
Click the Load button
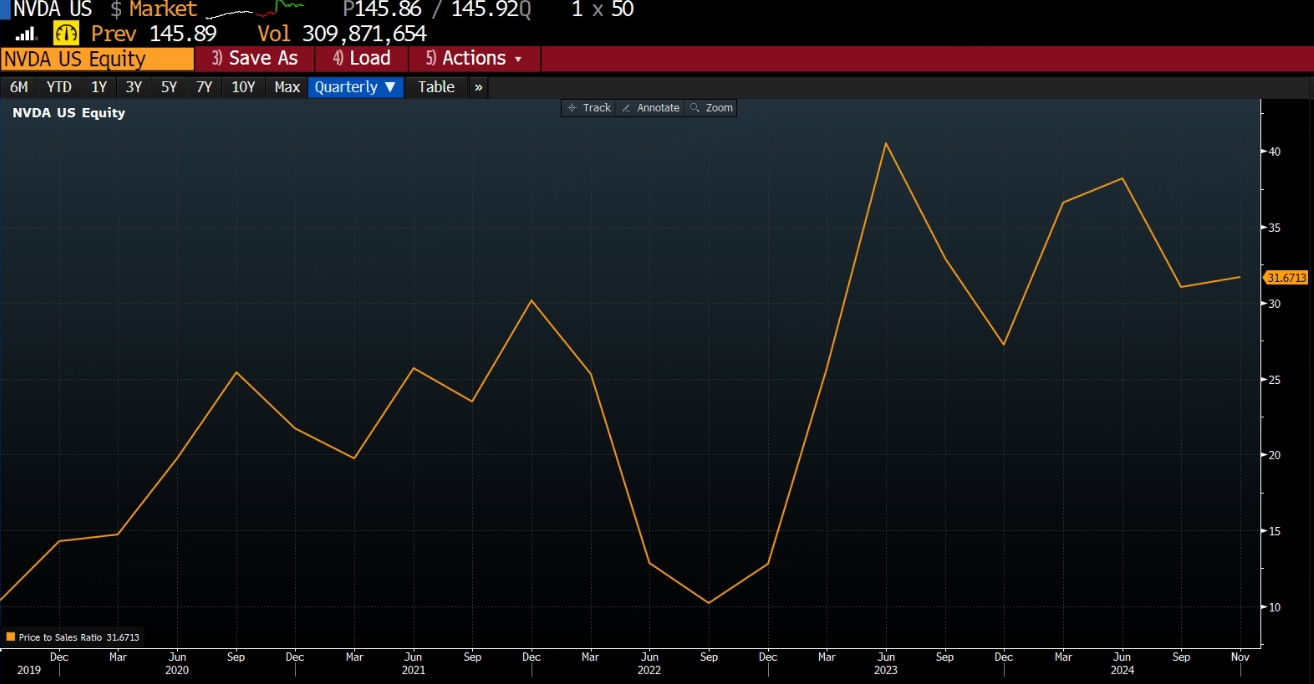[361, 59]
